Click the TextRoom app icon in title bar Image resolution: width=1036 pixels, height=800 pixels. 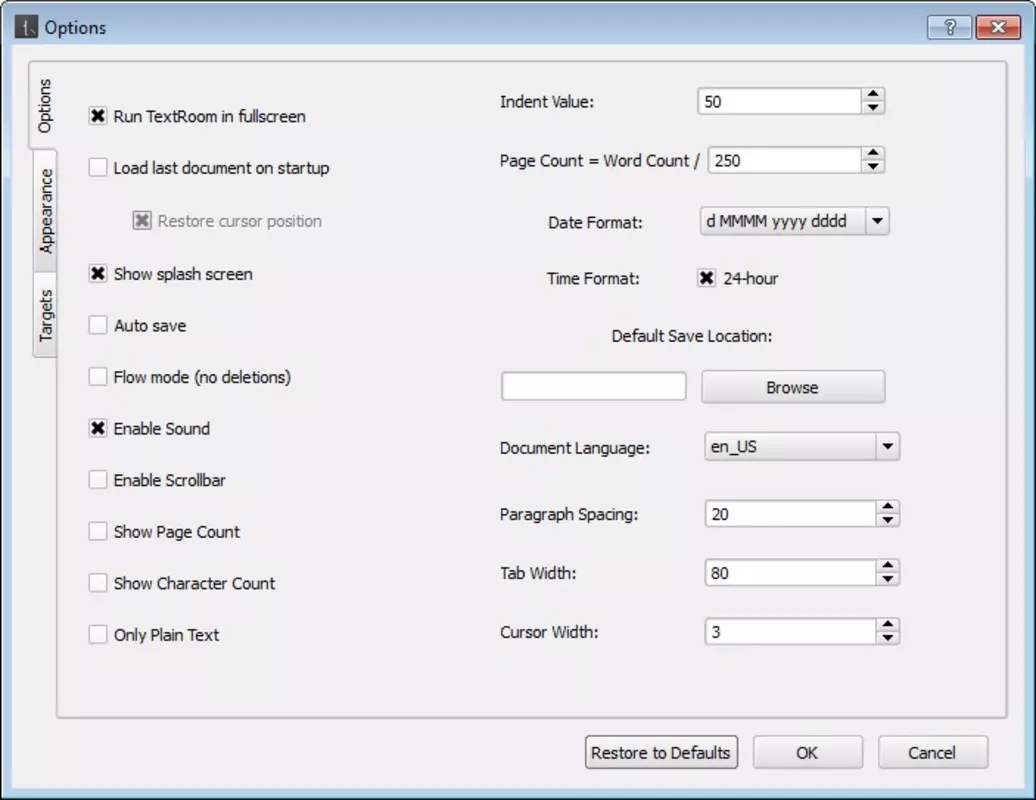pos(26,27)
